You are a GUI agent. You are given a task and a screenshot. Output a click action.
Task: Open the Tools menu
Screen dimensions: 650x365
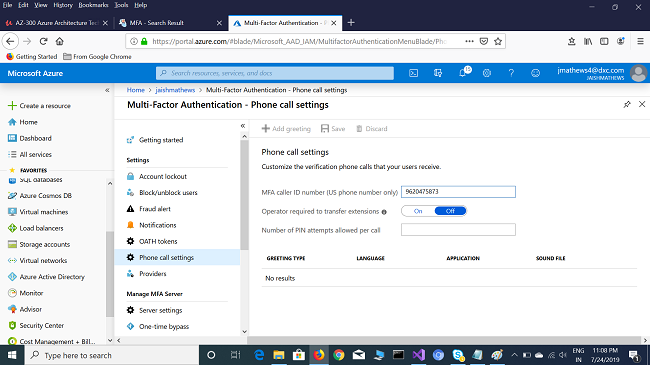[x=121, y=5]
